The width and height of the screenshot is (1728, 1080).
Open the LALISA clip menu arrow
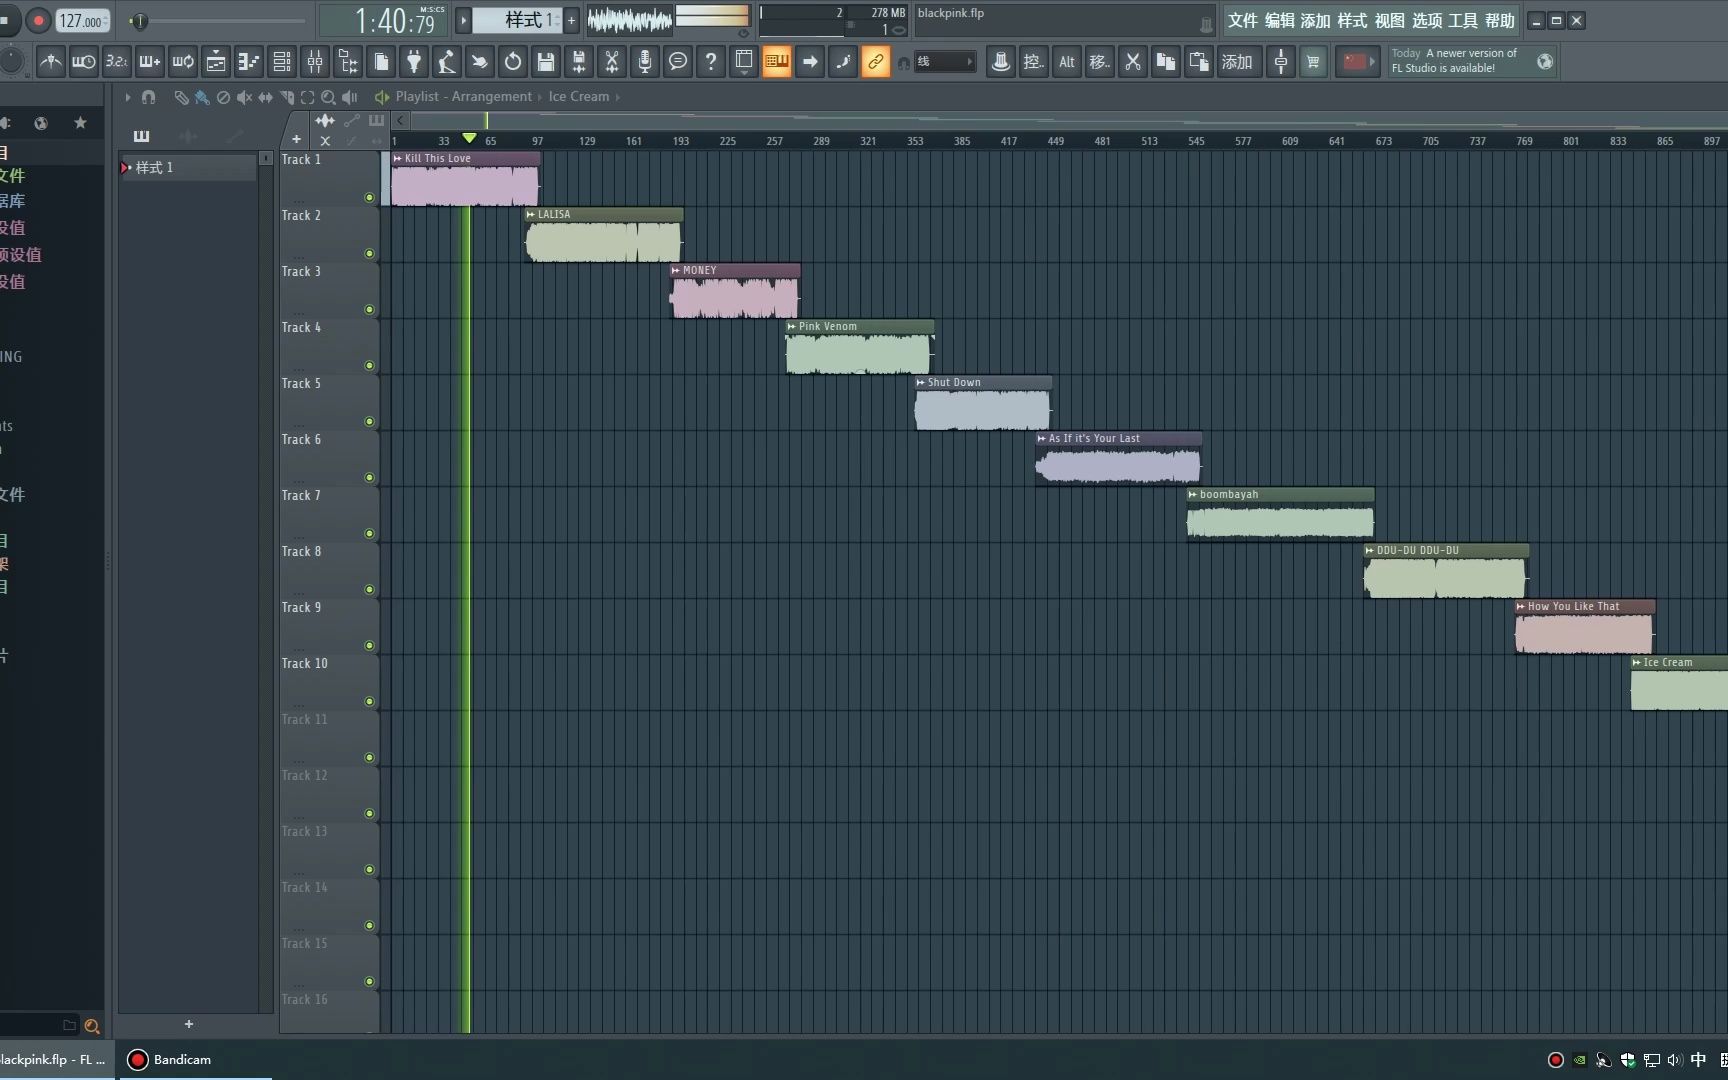531,214
